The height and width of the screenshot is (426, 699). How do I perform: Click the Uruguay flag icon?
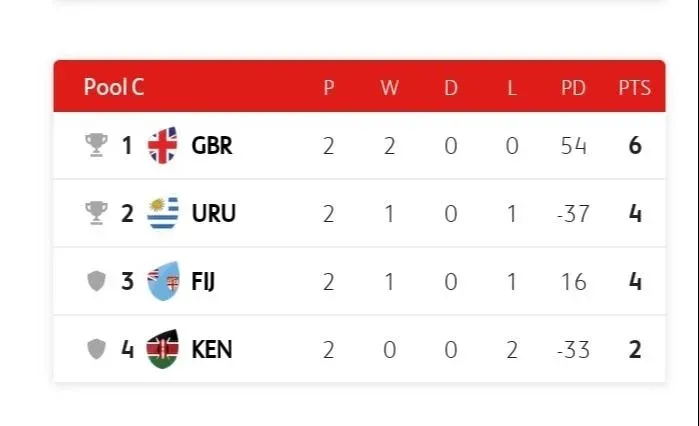(162, 213)
